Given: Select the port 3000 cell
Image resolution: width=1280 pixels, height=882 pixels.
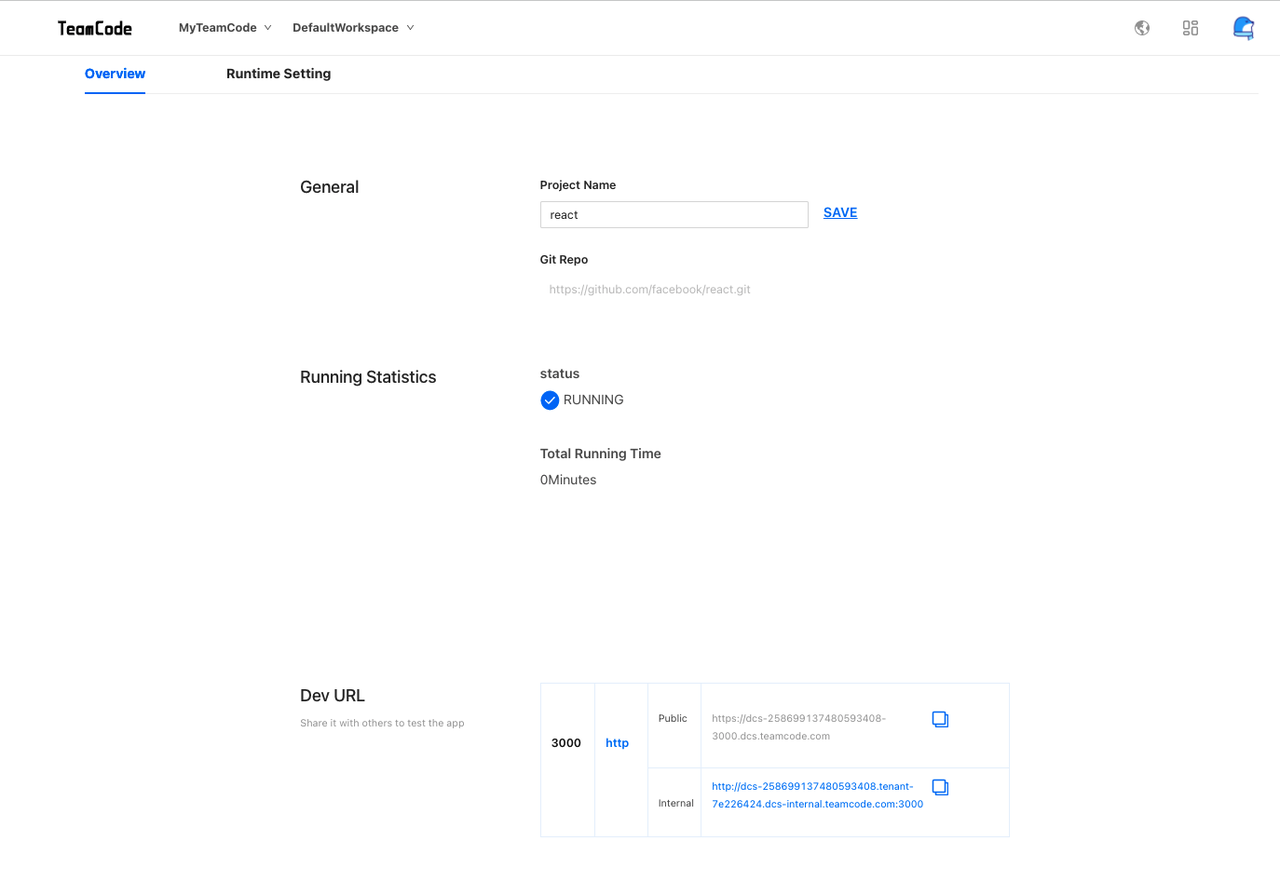Looking at the screenshot, I should click(x=566, y=743).
